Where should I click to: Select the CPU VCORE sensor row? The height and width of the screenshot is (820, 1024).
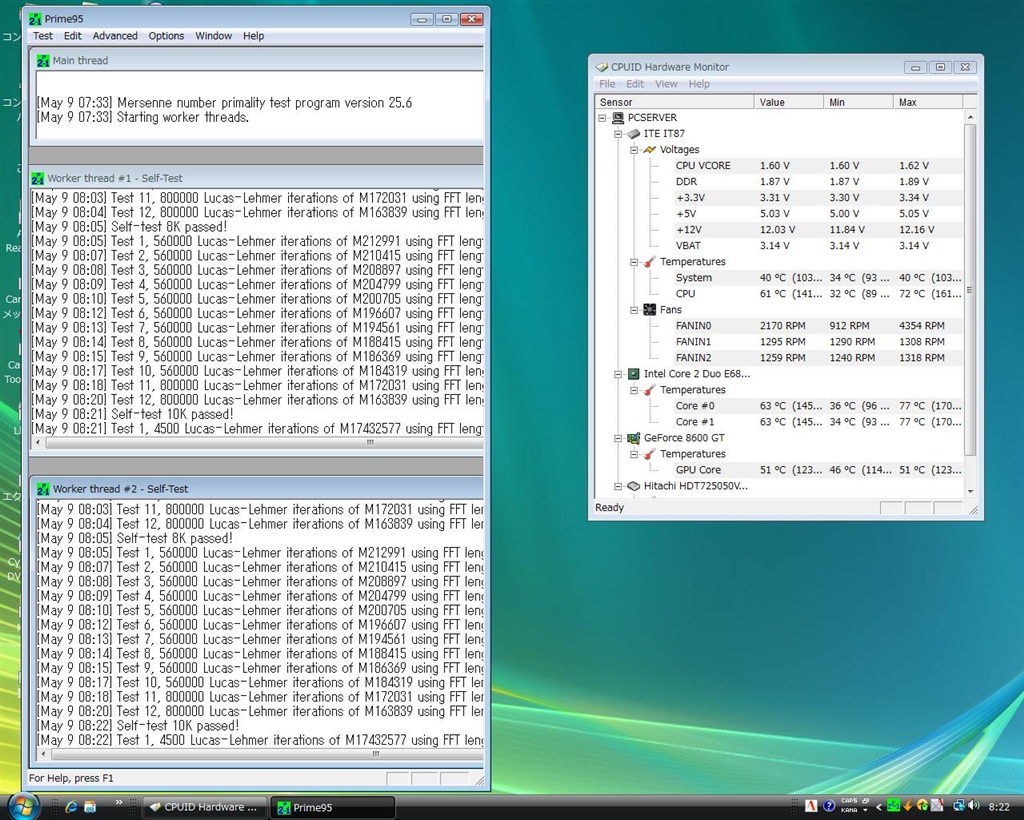(818, 166)
